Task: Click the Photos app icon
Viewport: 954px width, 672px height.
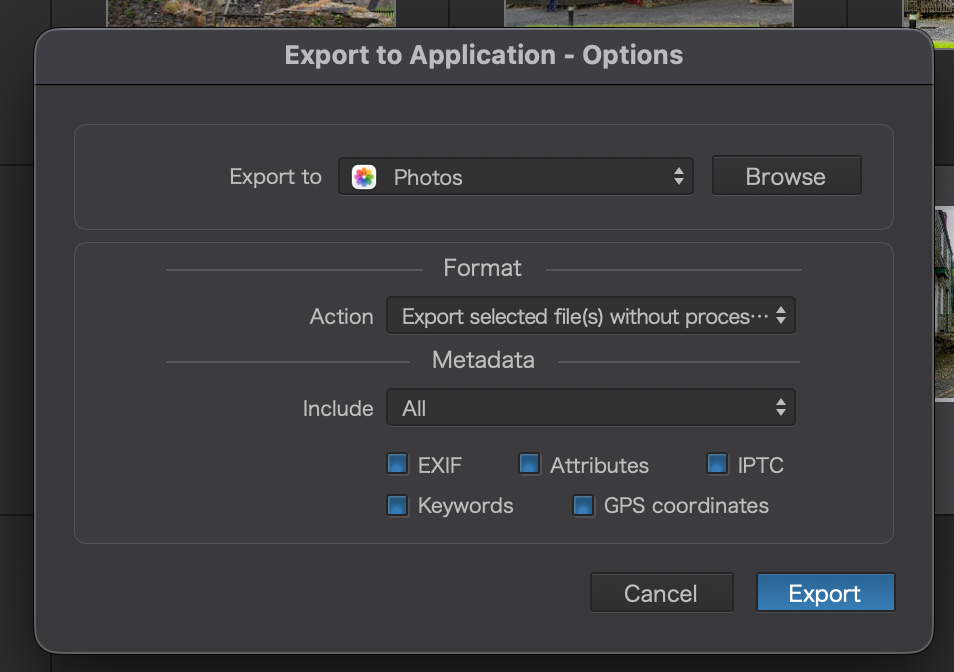Action: coord(365,178)
